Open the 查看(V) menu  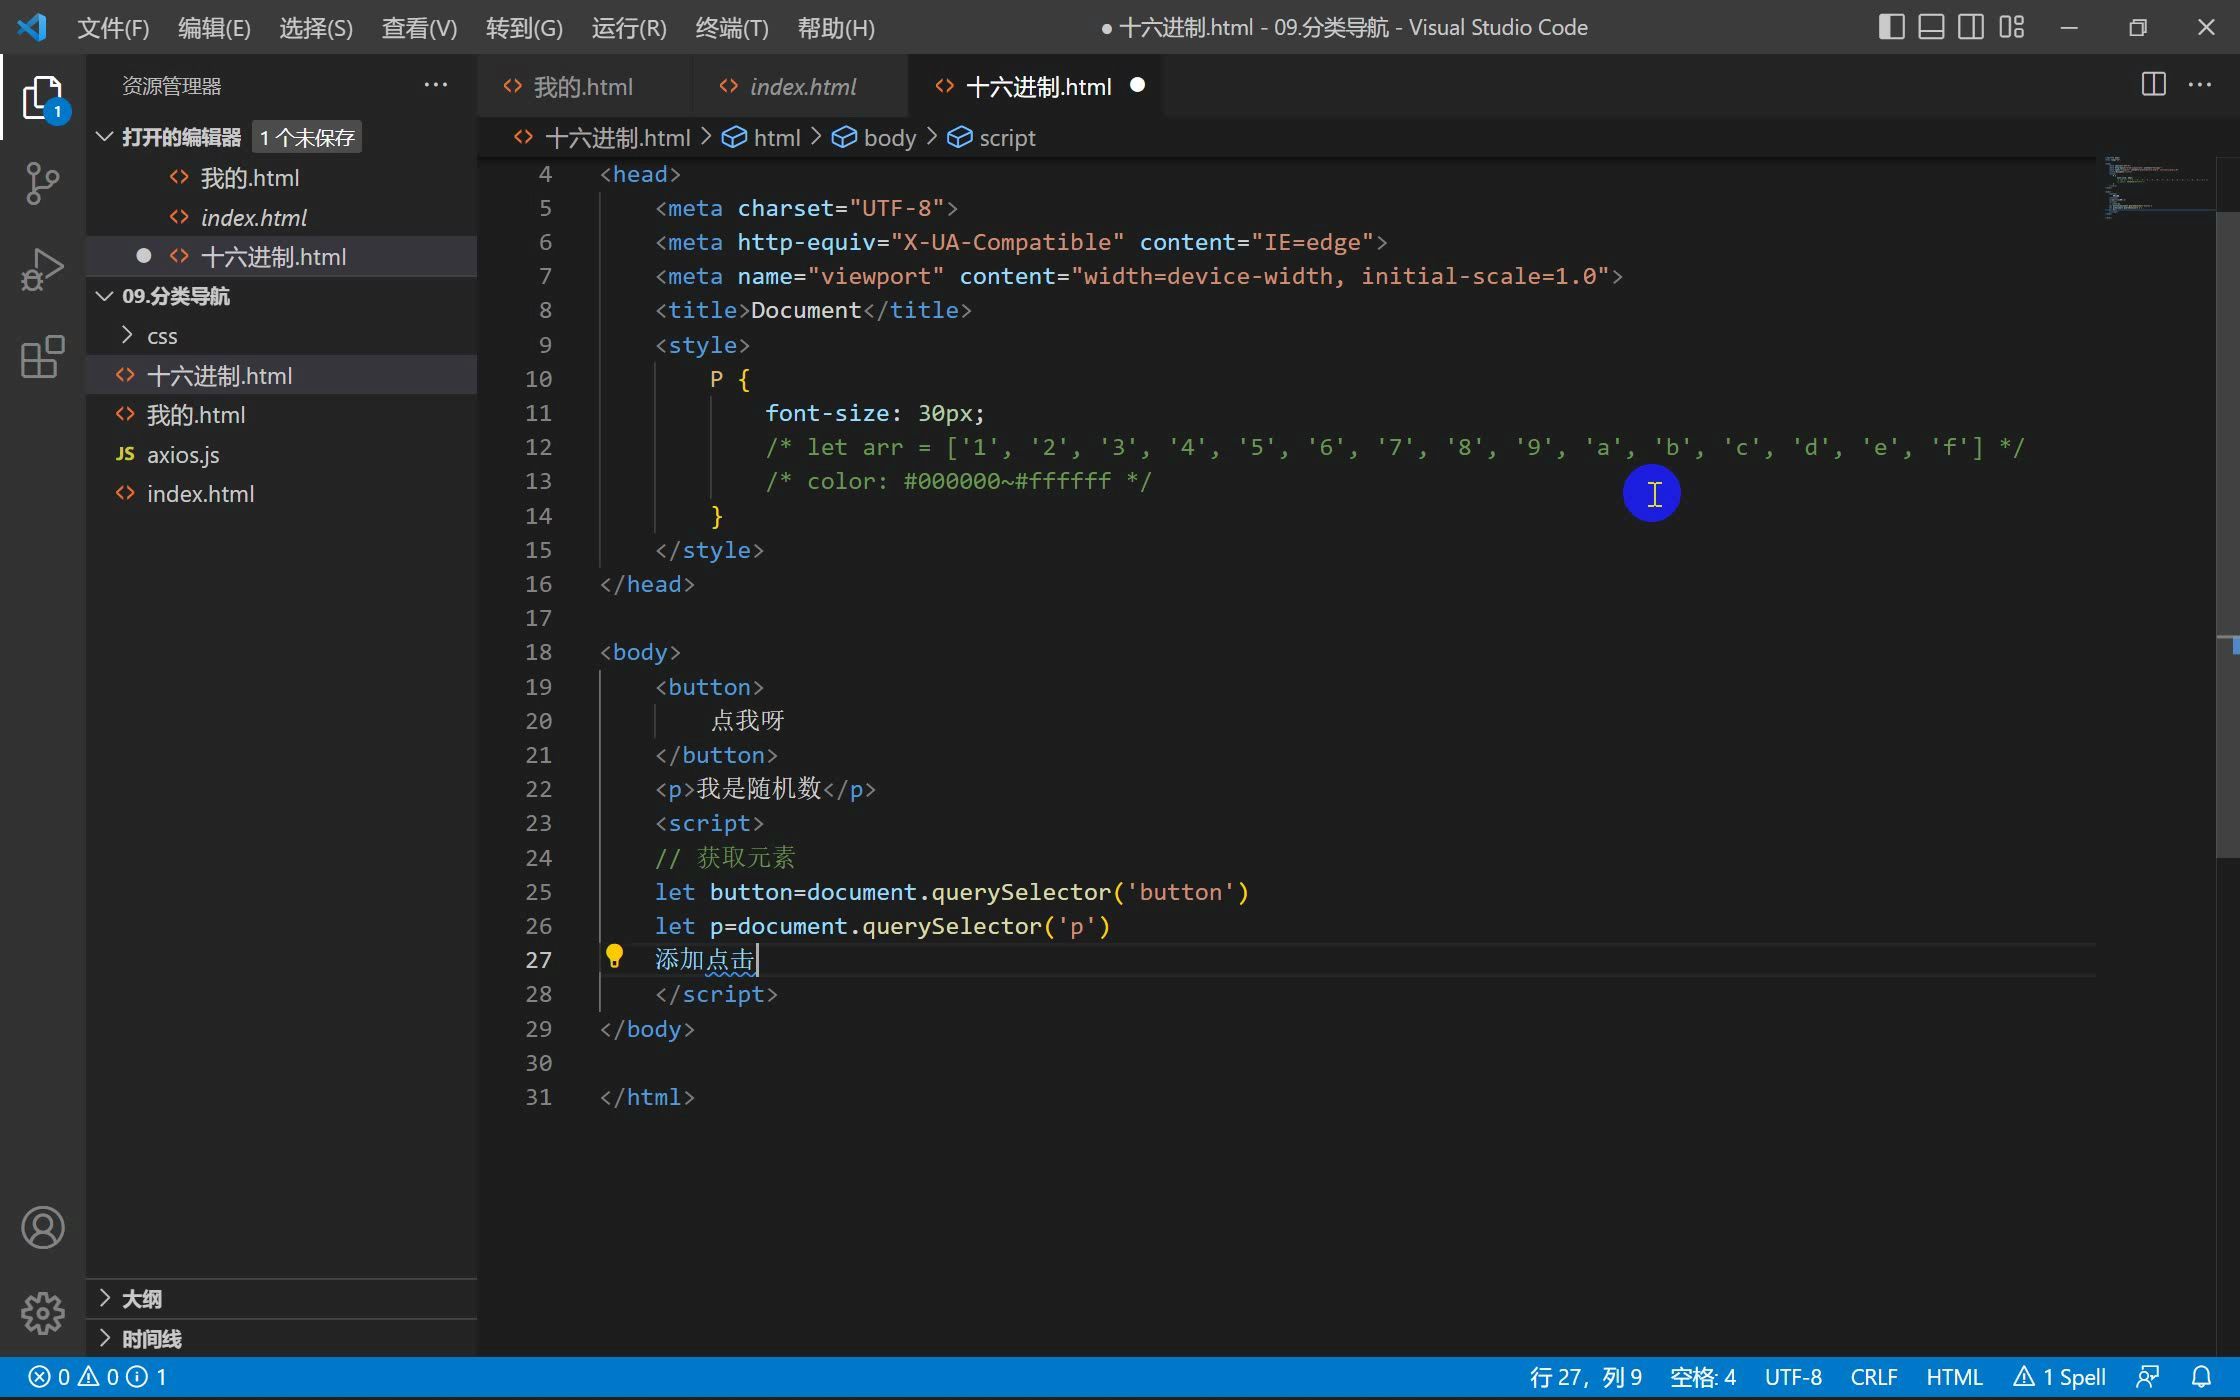[x=419, y=28]
